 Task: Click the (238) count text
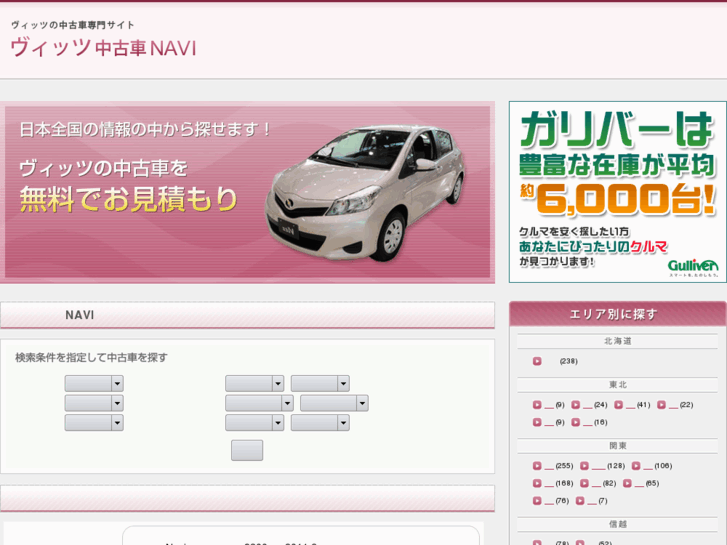point(569,361)
